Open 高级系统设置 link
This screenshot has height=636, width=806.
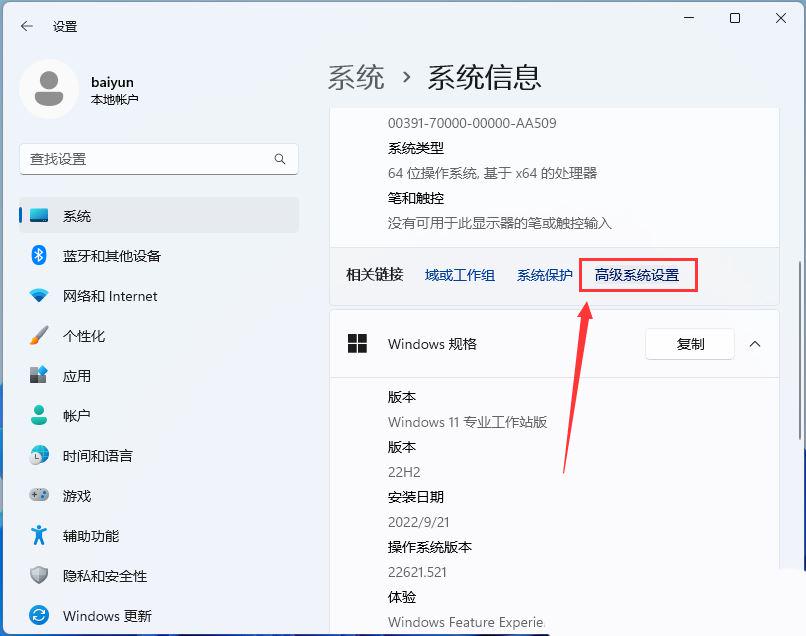(637, 275)
